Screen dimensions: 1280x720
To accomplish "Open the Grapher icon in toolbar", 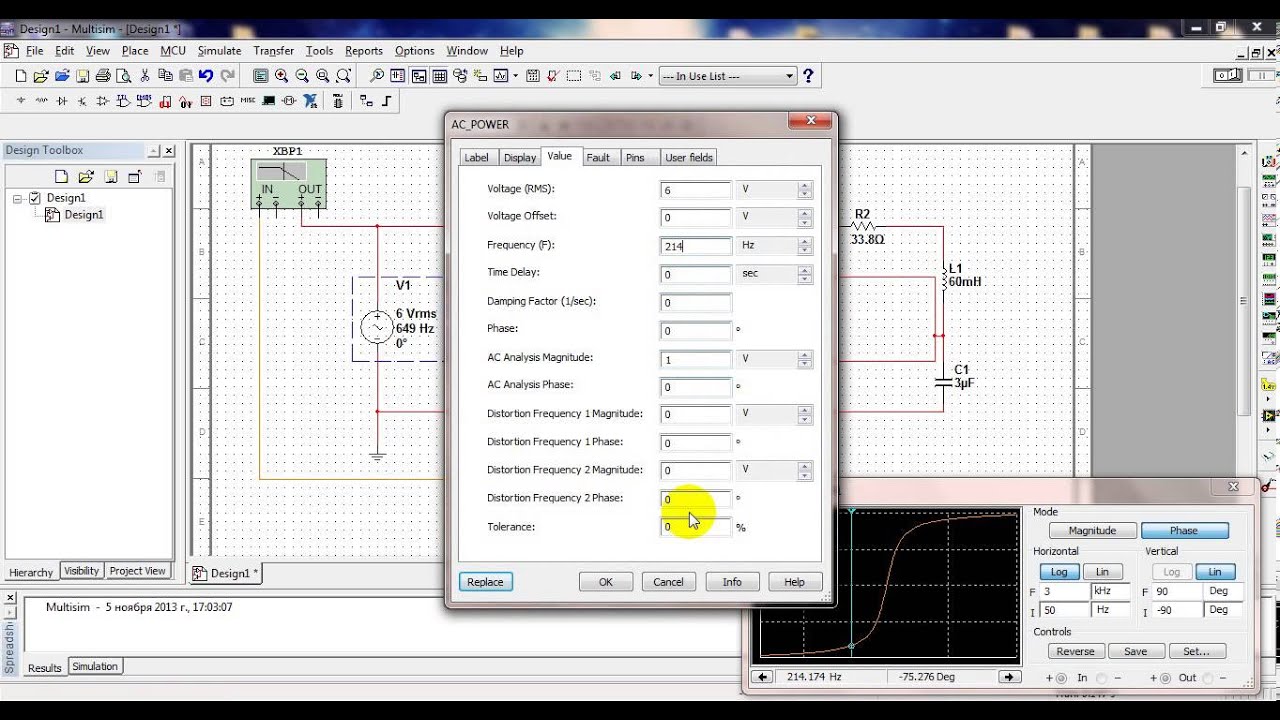I will point(500,76).
